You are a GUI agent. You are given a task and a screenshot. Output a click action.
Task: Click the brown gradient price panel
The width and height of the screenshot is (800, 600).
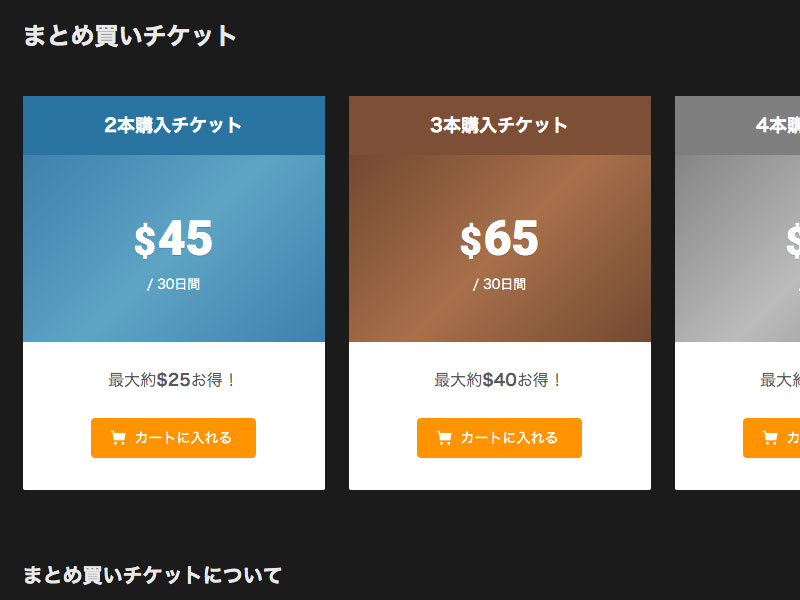tap(500, 248)
